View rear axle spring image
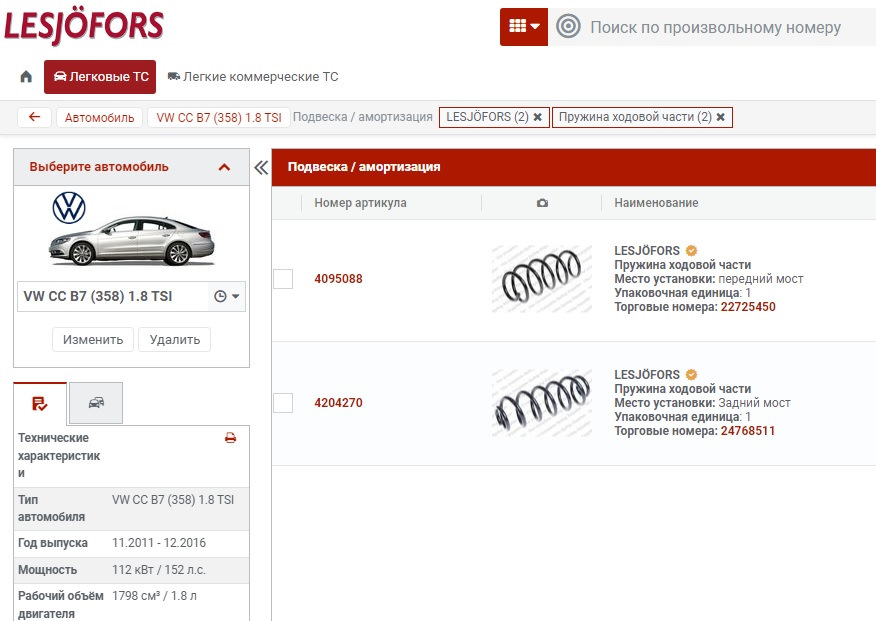Image resolution: width=876 pixels, height=621 pixels. [541, 403]
